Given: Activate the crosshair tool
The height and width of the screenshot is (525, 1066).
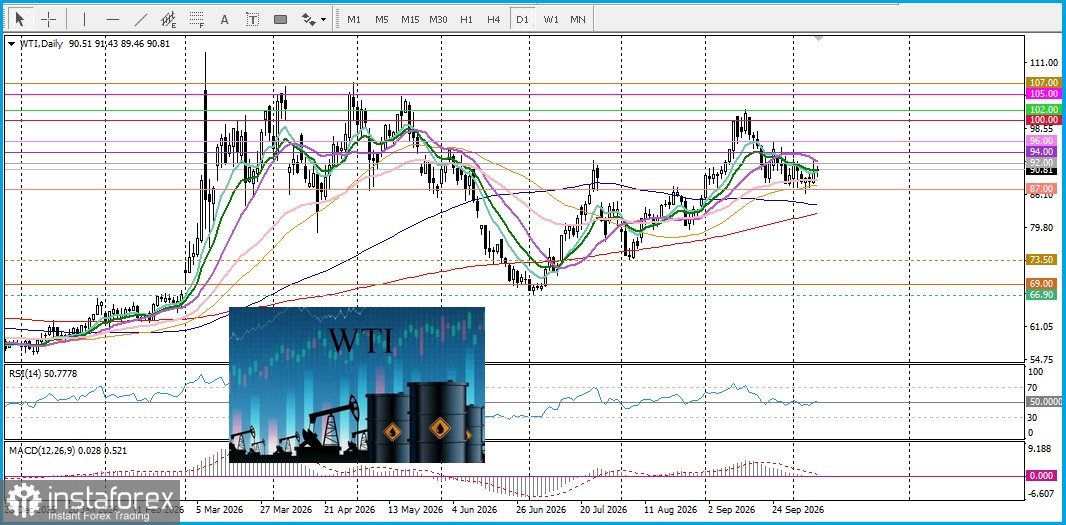Looking at the screenshot, I should (x=48, y=19).
